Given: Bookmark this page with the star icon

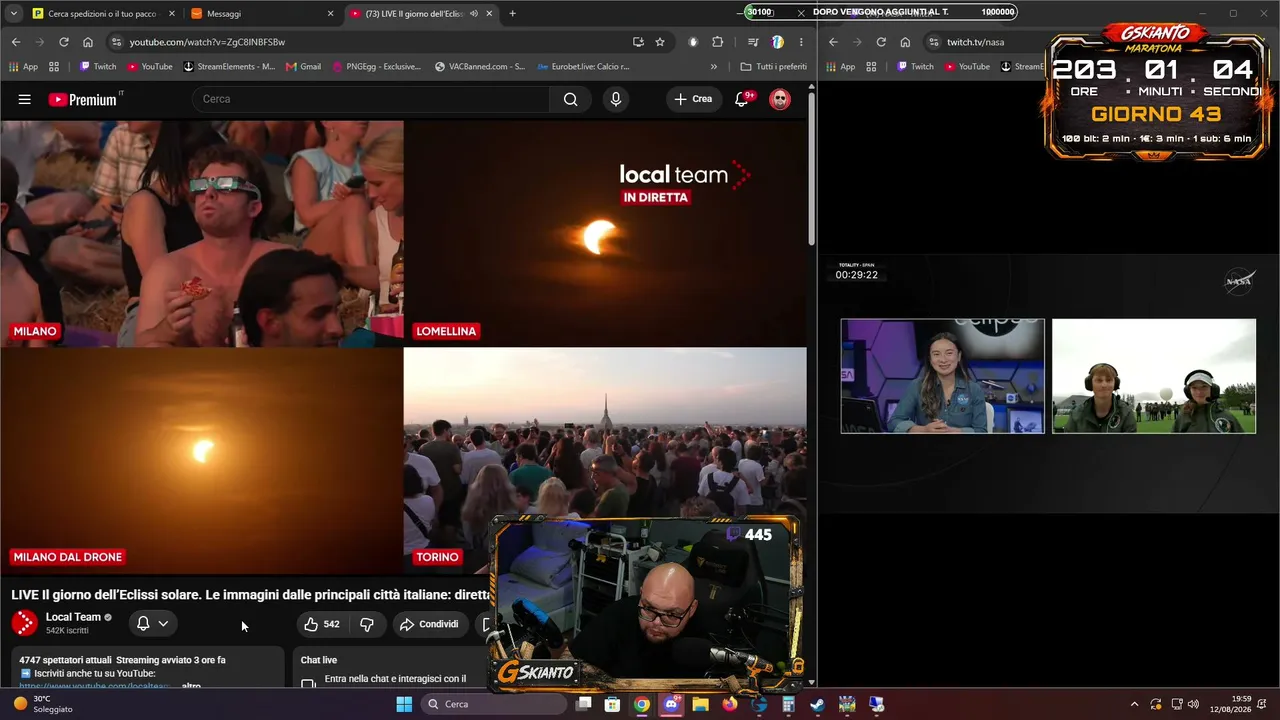Looking at the screenshot, I should tap(660, 42).
